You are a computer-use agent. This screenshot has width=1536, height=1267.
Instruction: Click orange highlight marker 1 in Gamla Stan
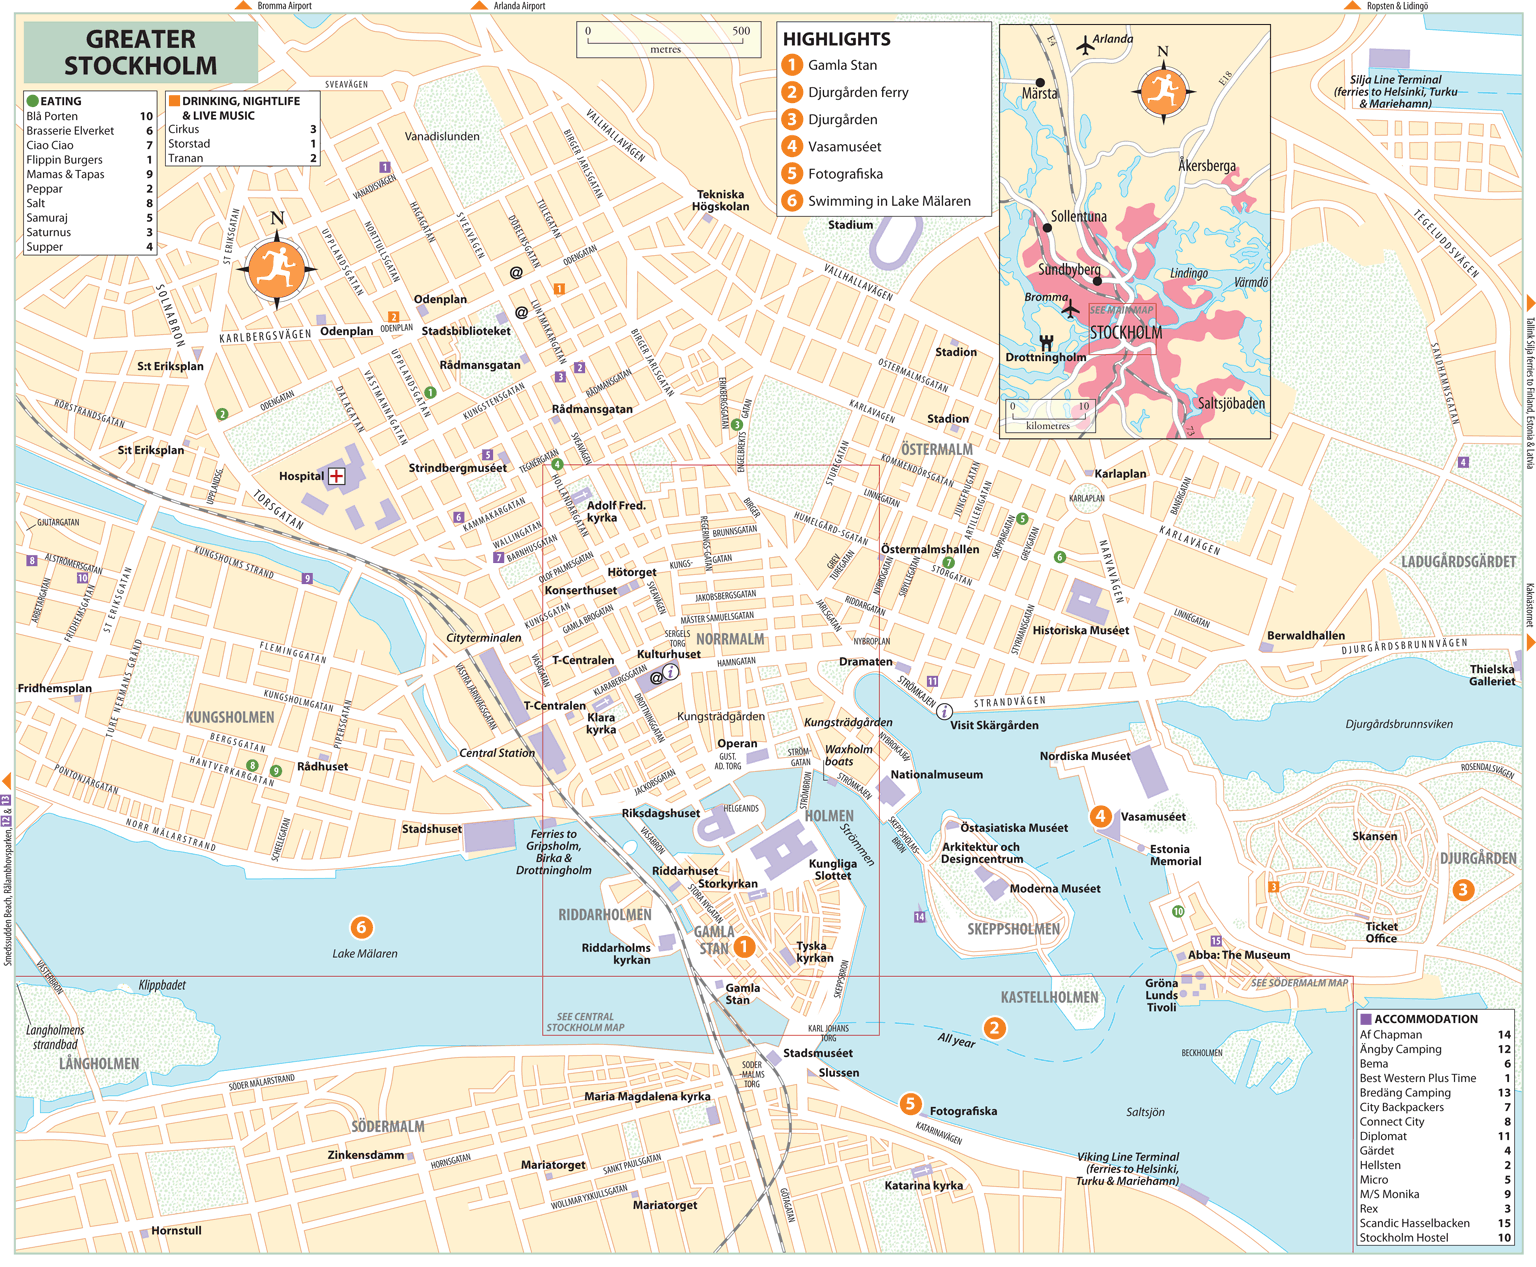pos(744,946)
